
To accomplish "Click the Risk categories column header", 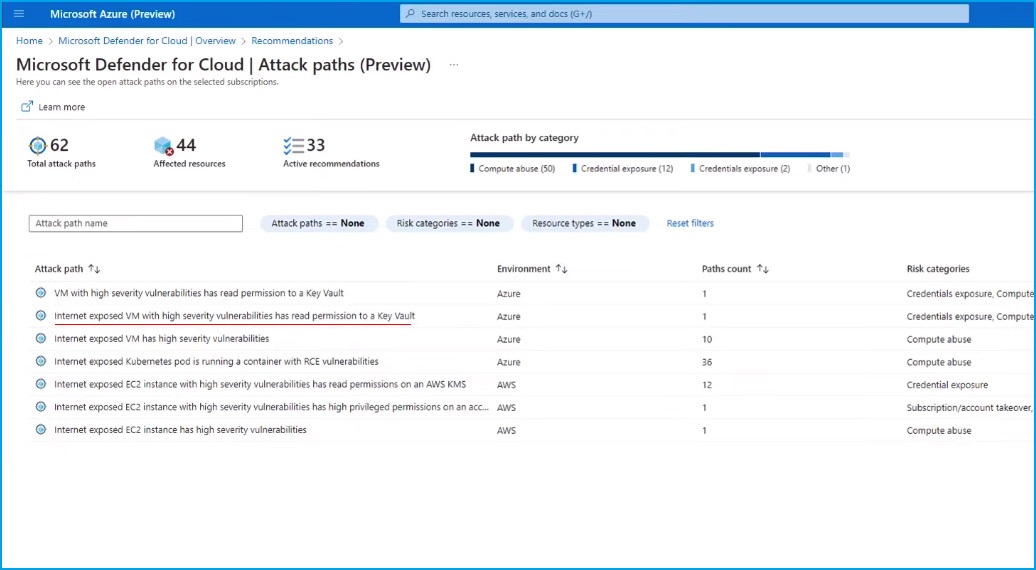I will pyautogui.click(x=938, y=269).
